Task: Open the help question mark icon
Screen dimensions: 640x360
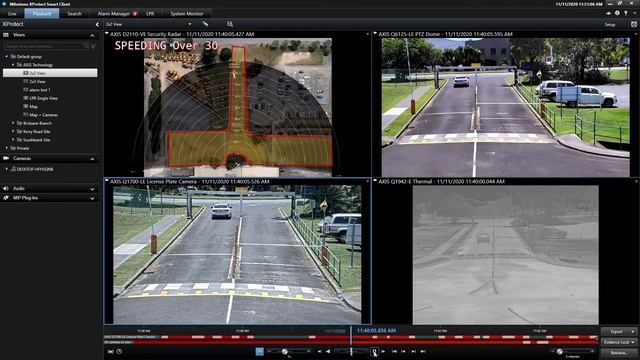Action: click(x=626, y=13)
